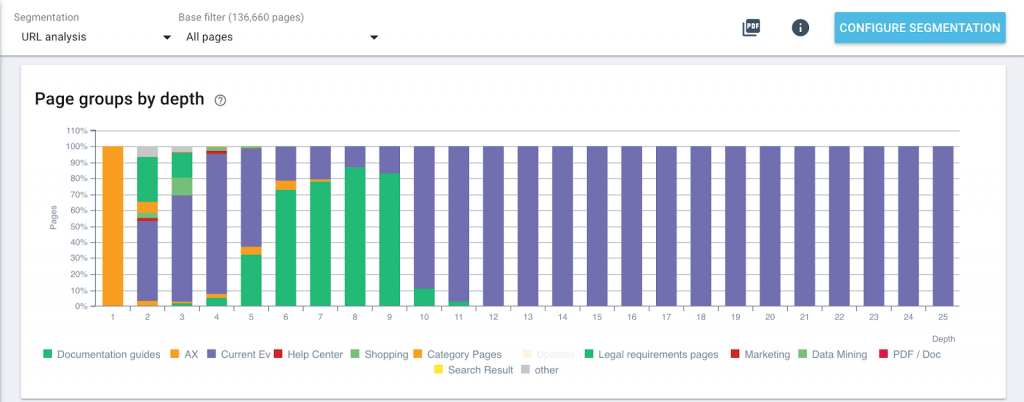The height and width of the screenshot is (402, 1024).
Task: Toggle the PDF / Doc legend entry
Action: [x=908, y=354]
